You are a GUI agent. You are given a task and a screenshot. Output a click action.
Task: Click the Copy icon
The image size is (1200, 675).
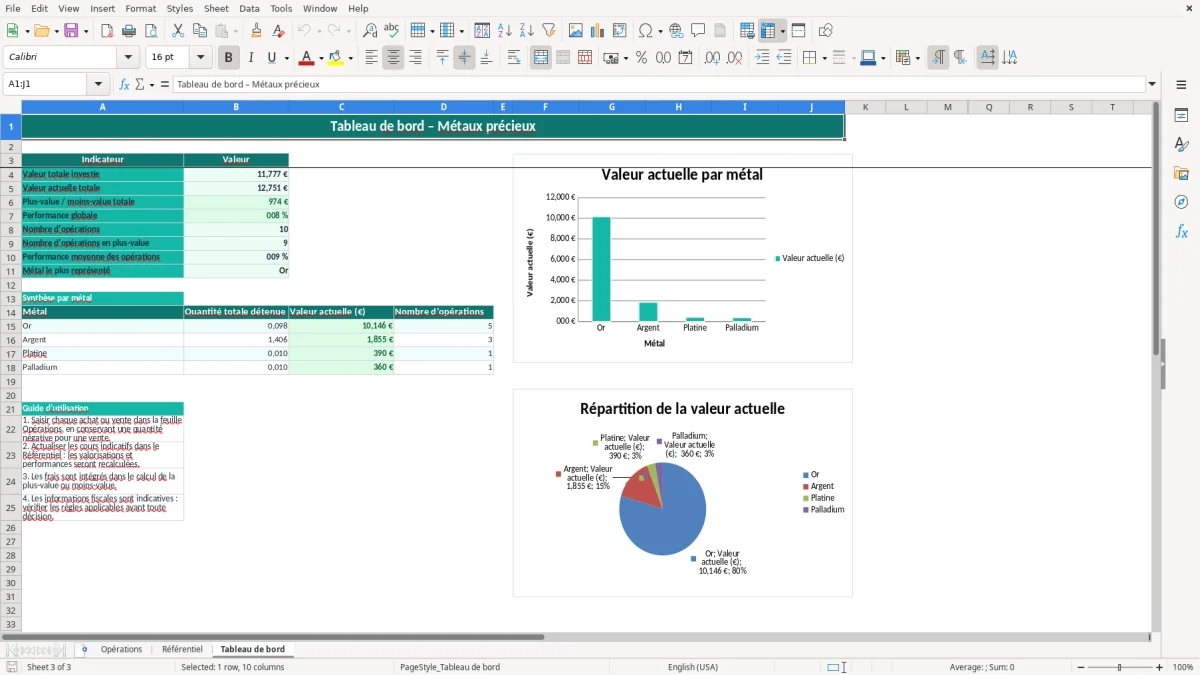pos(200,31)
